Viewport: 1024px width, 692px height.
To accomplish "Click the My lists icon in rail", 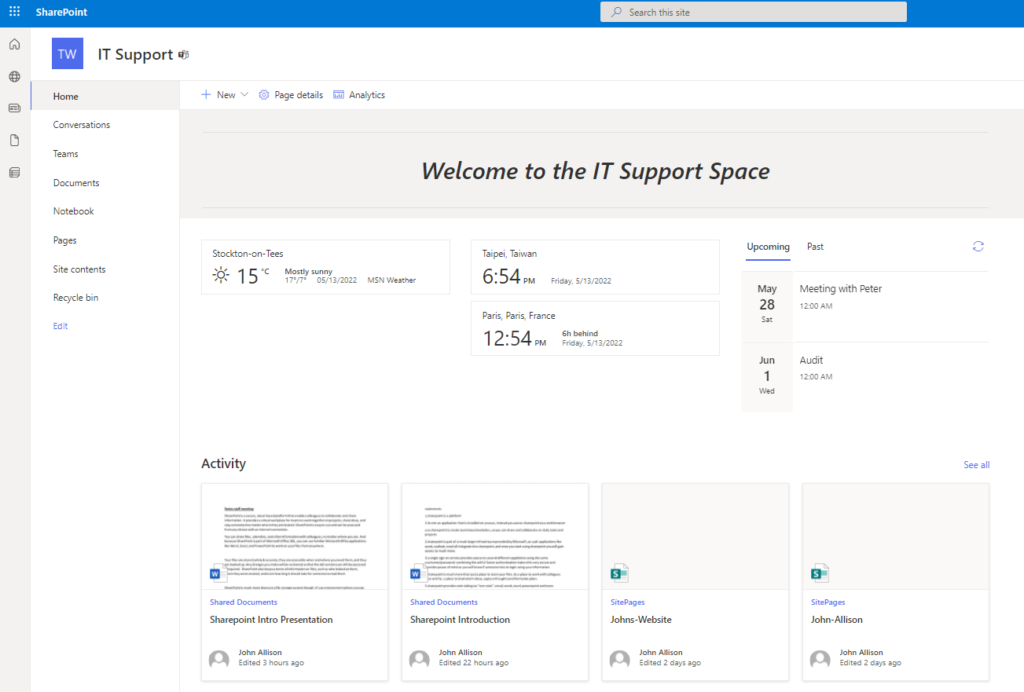I will (14, 172).
